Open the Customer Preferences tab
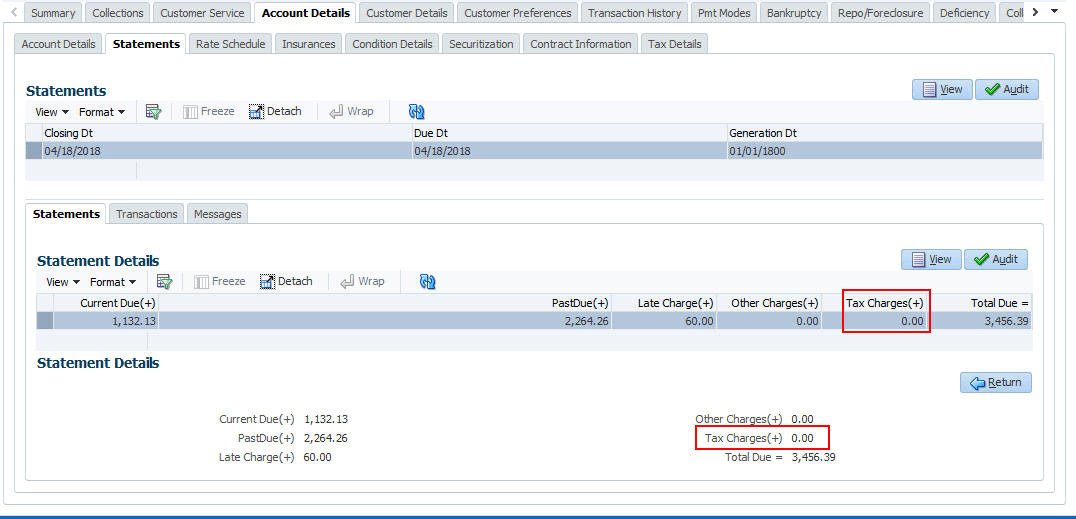 pos(517,13)
